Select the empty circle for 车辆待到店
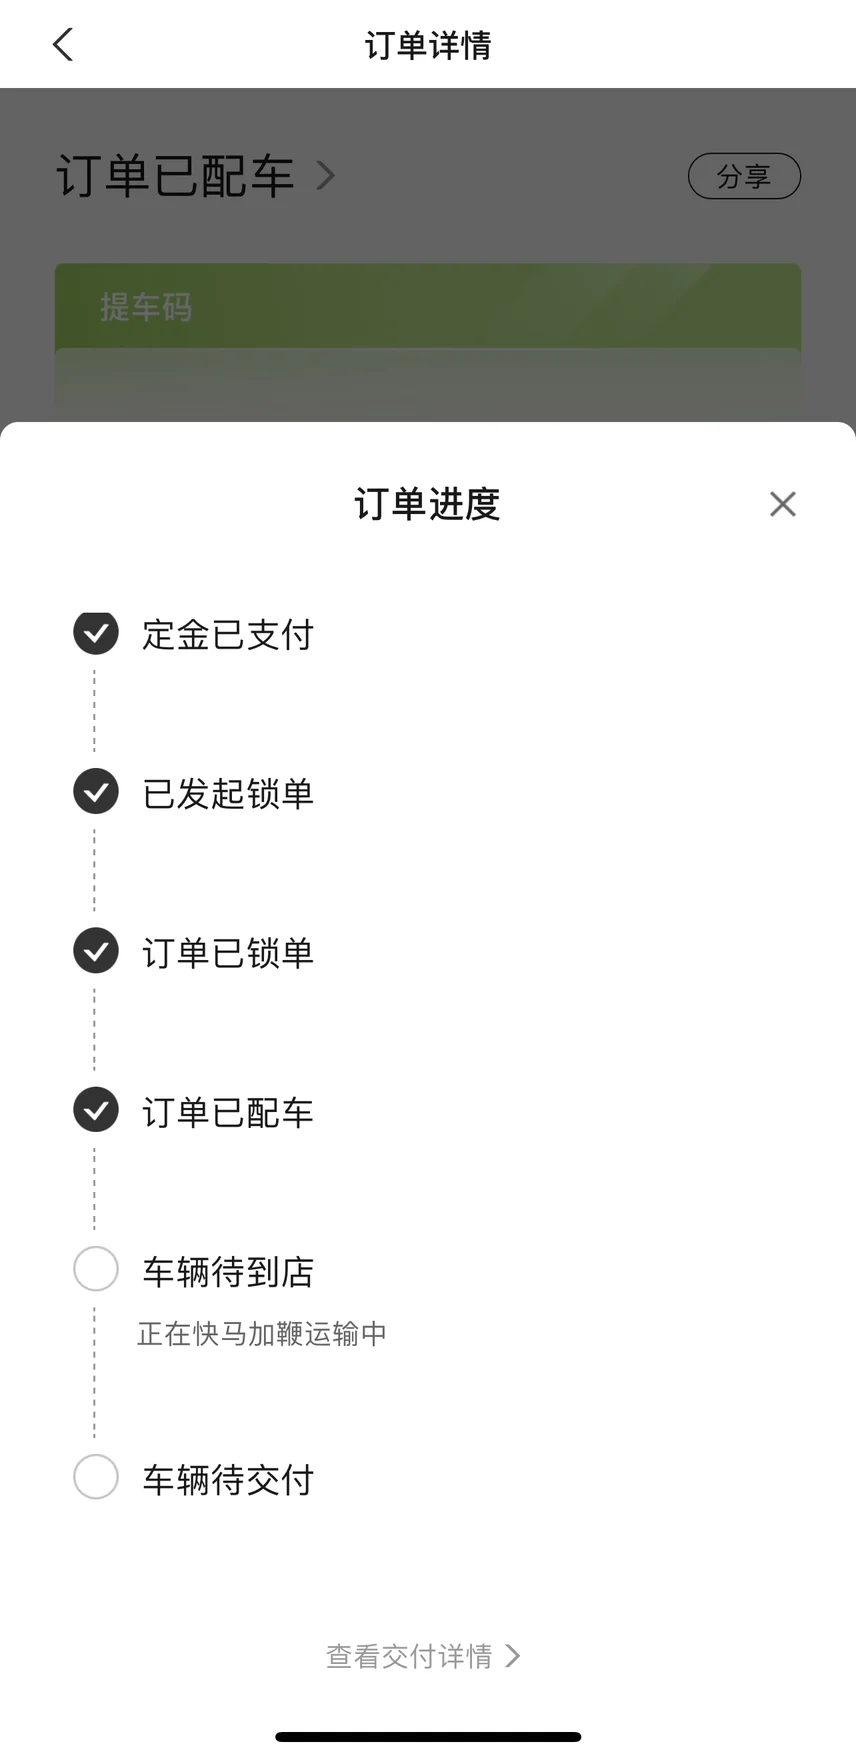 (96, 1269)
